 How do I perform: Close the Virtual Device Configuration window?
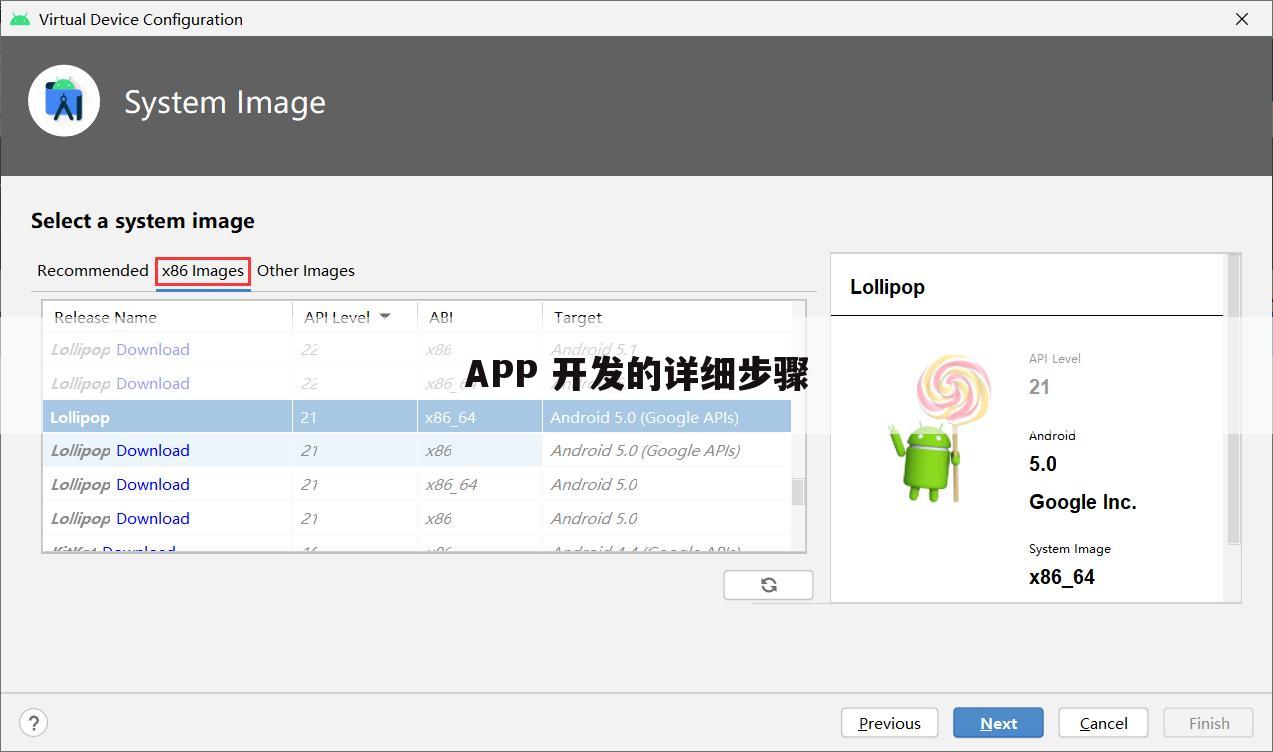pyautogui.click(x=1242, y=19)
